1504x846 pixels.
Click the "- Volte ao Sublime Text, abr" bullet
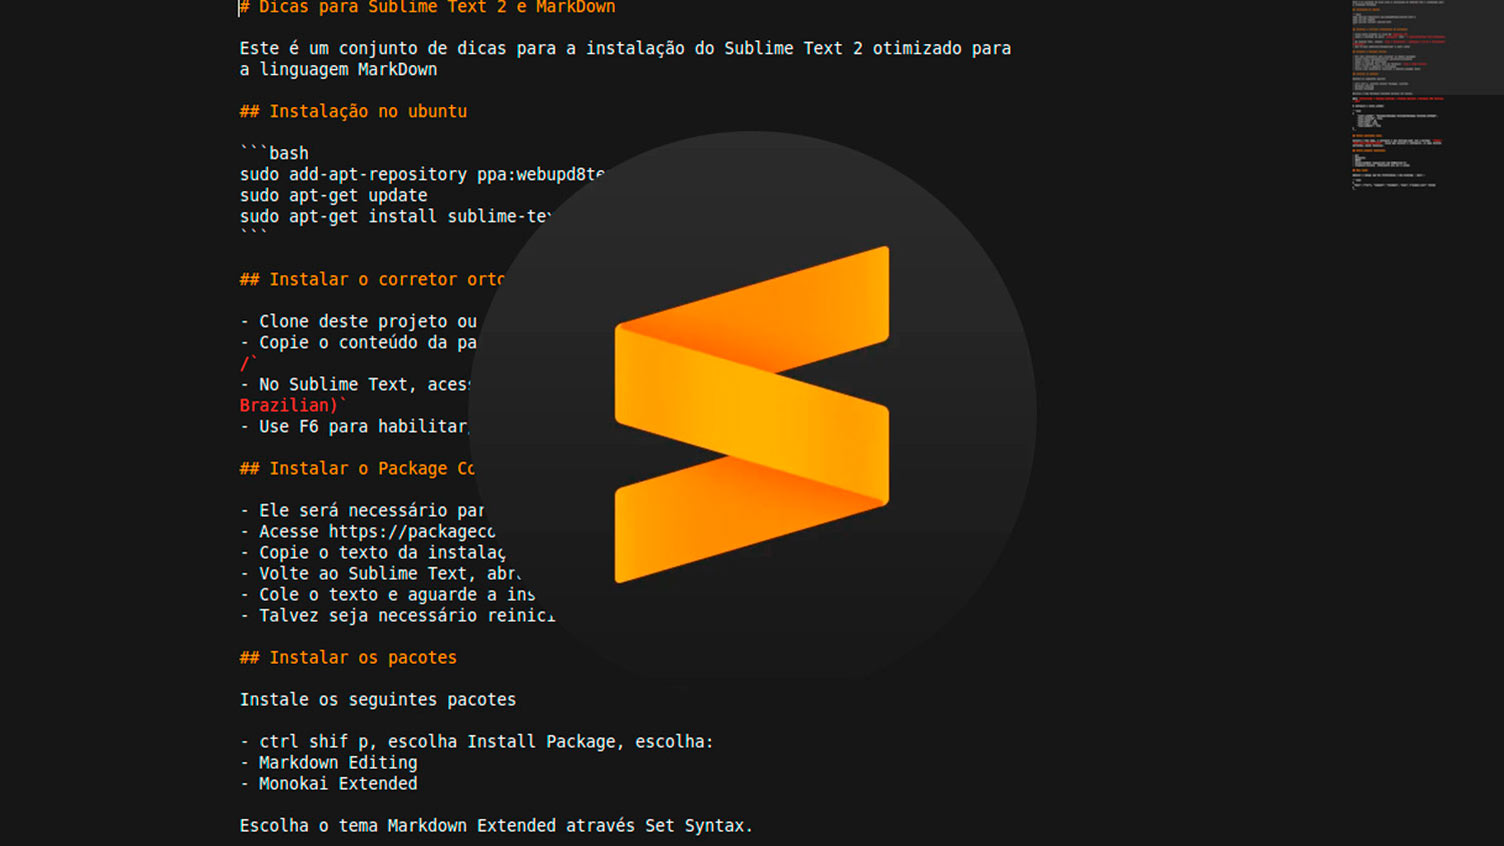(x=380, y=573)
